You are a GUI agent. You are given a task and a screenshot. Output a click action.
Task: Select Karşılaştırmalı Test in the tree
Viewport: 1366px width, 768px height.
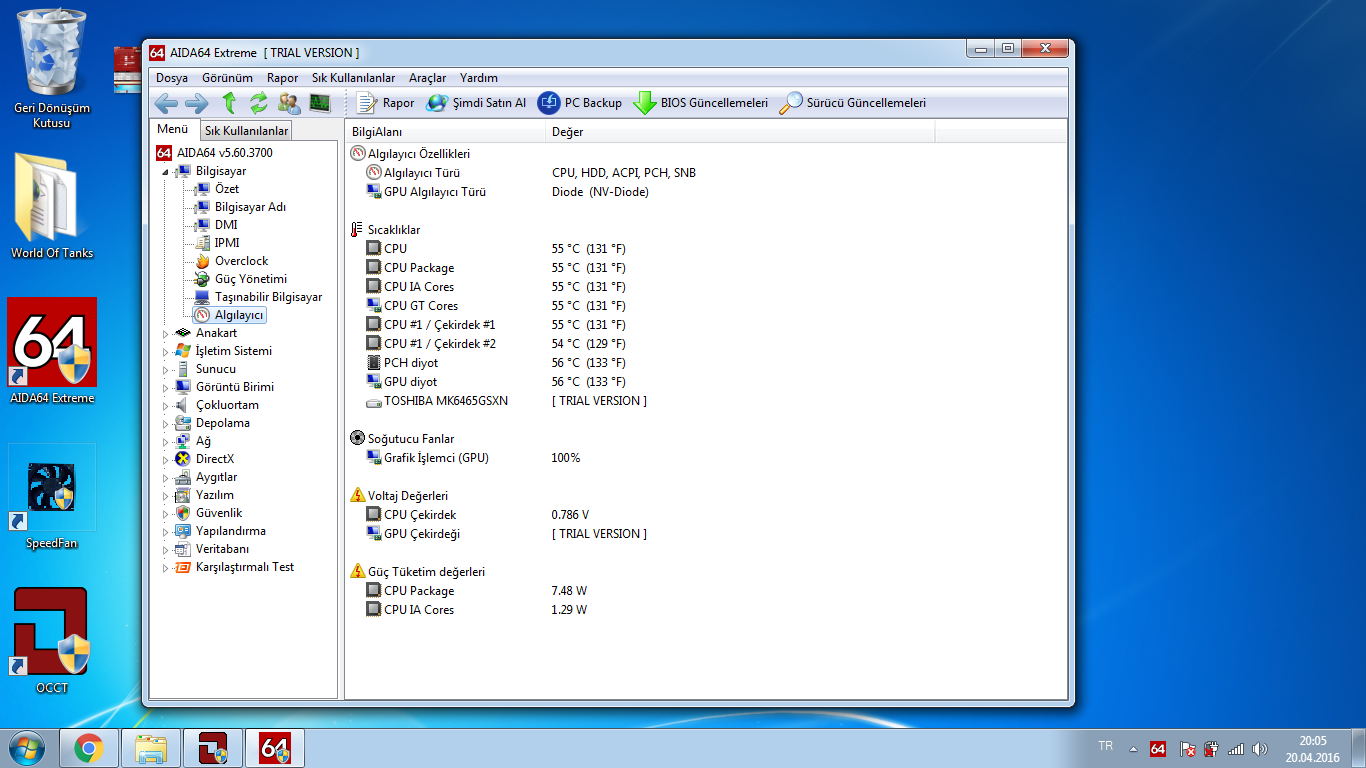[x=244, y=567]
